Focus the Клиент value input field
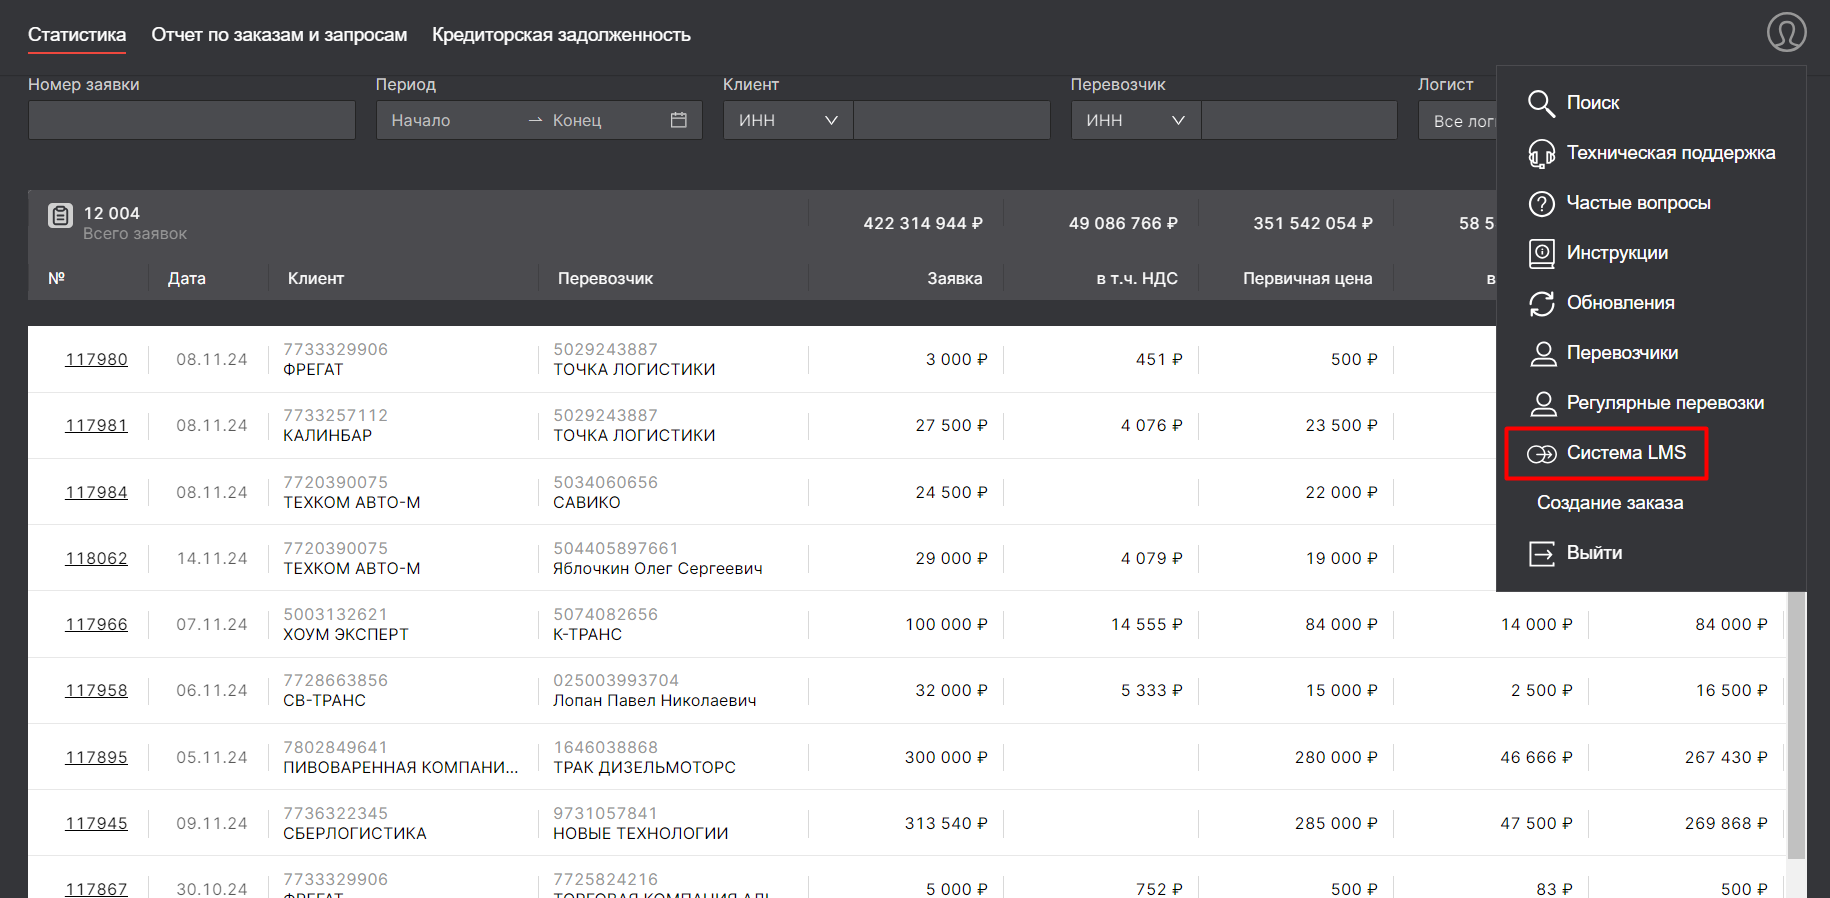This screenshot has width=1830, height=898. [952, 120]
